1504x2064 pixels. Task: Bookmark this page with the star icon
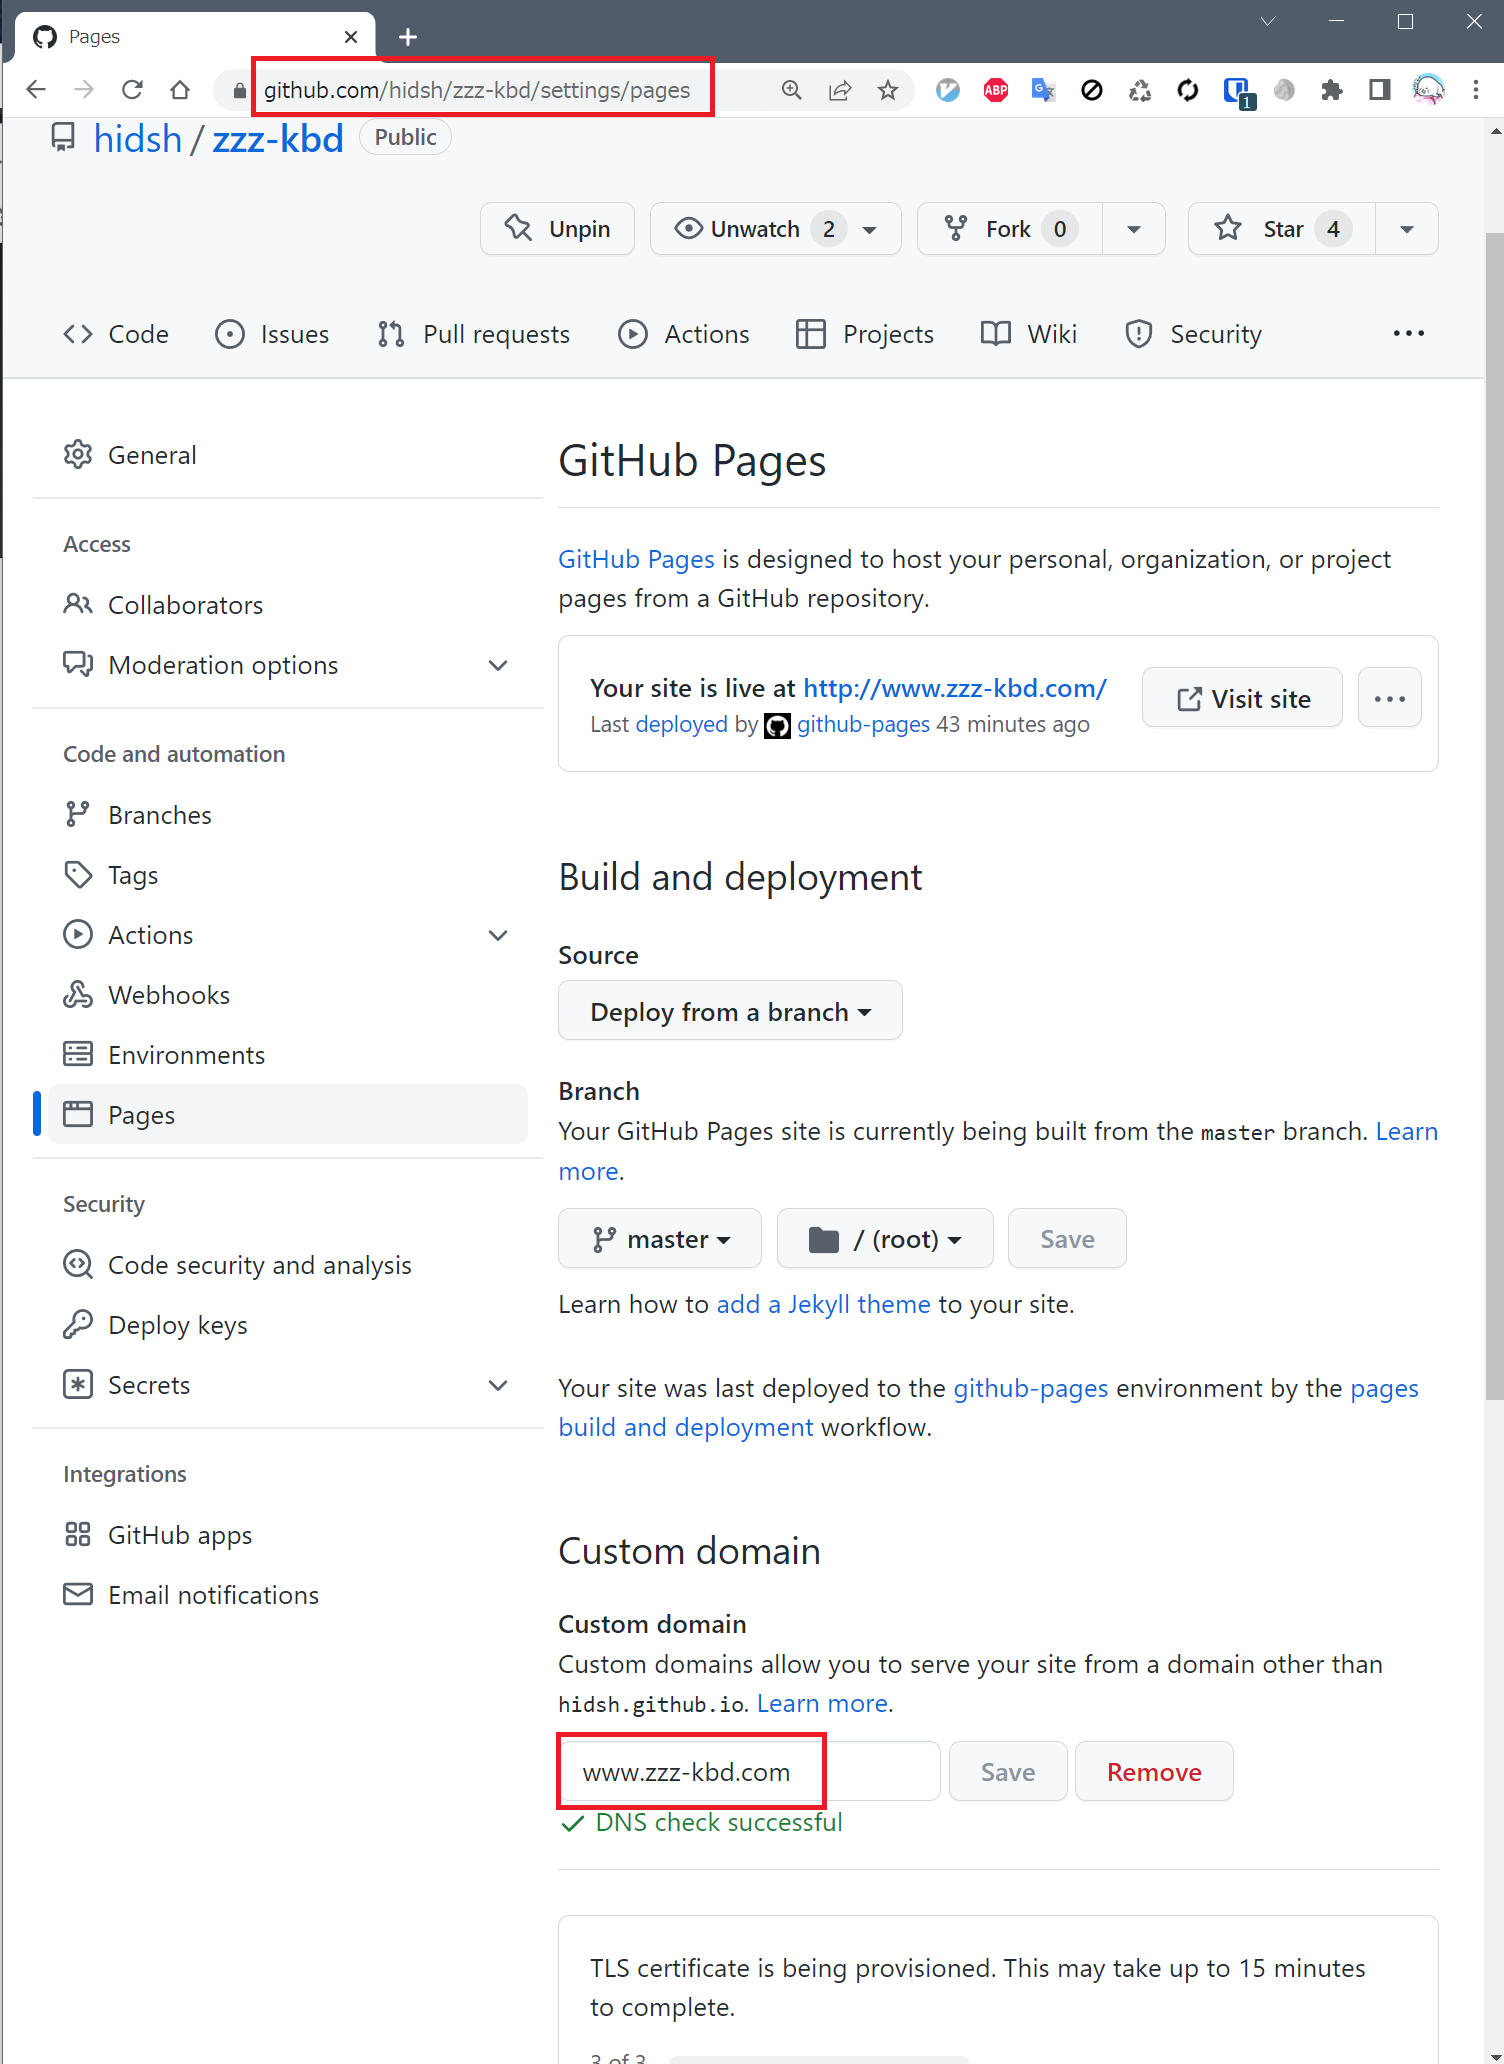pos(888,90)
